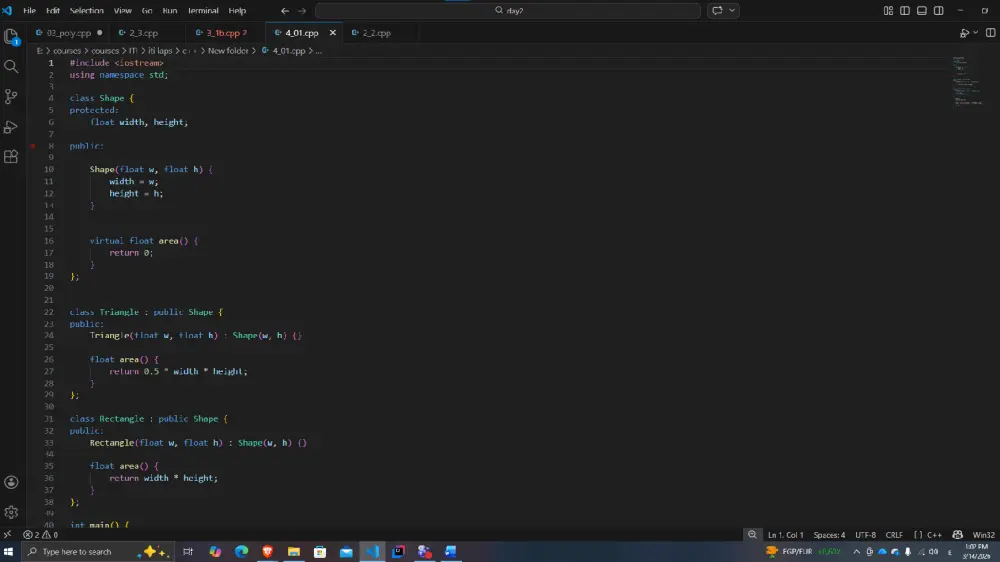Image resolution: width=1000 pixels, height=562 pixels.
Task: Open the Explorer view in the activity bar
Action: (x=11, y=37)
